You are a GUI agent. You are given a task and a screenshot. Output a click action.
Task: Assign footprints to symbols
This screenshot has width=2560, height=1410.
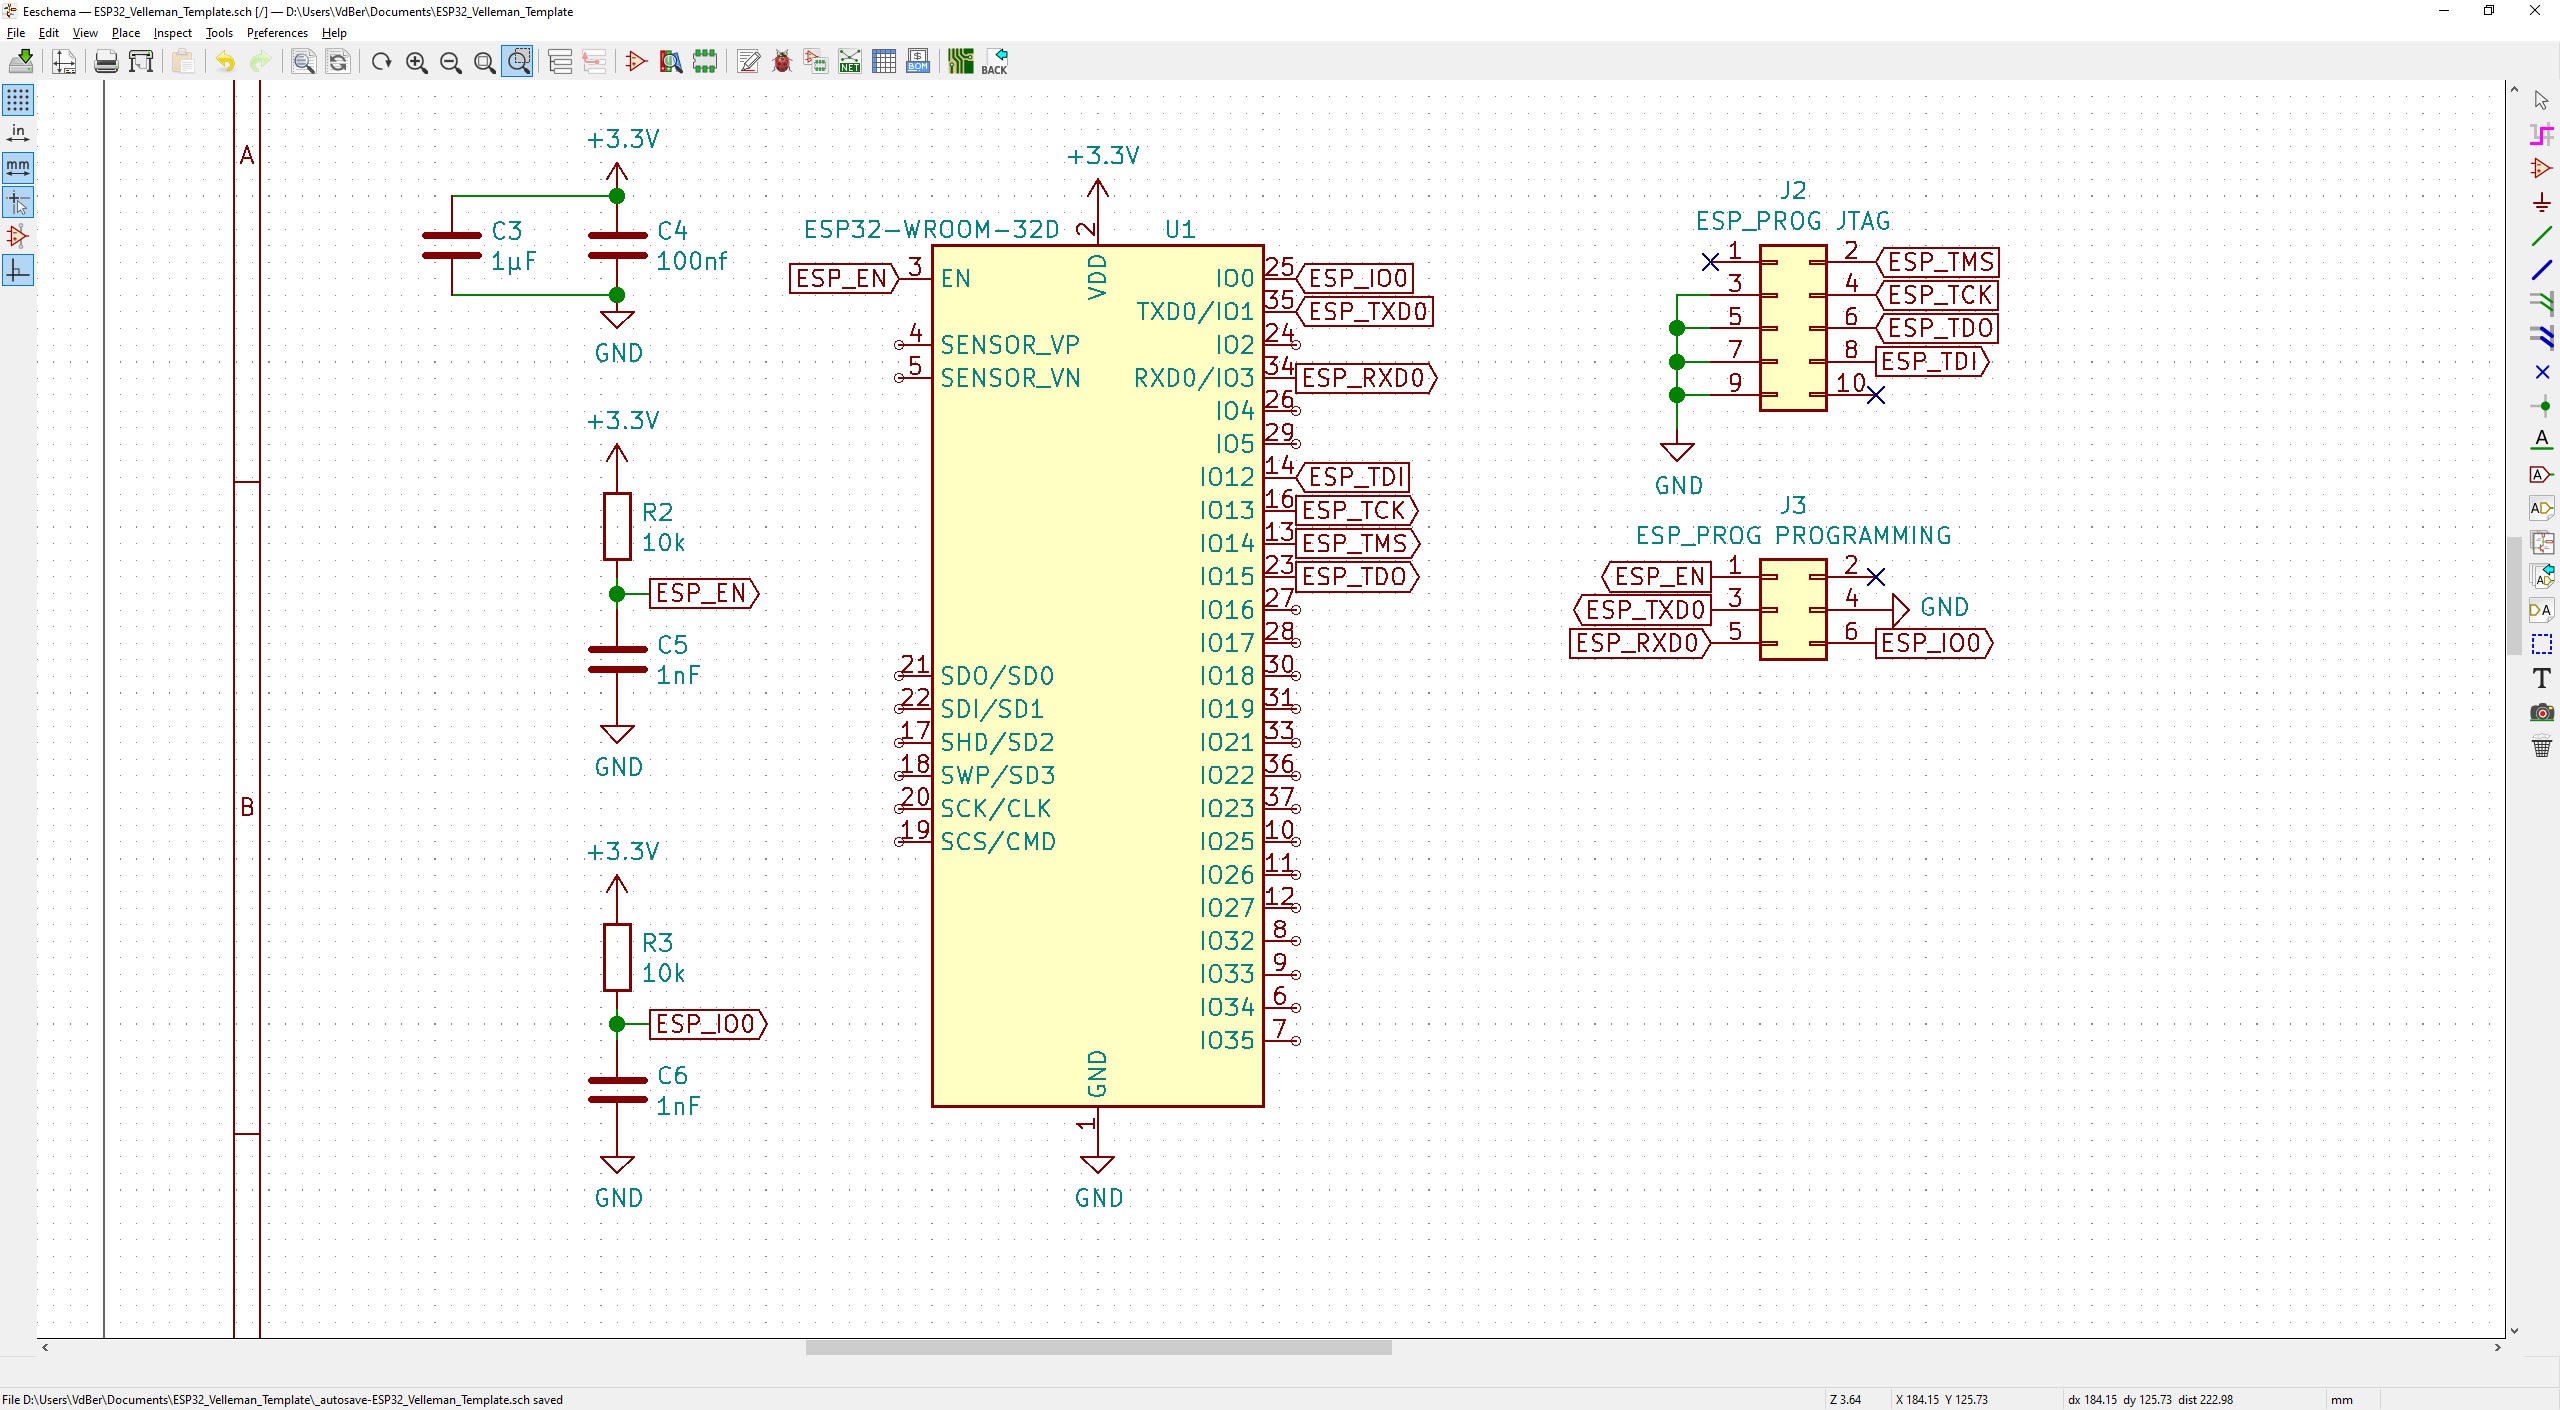[x=816, y=62]
